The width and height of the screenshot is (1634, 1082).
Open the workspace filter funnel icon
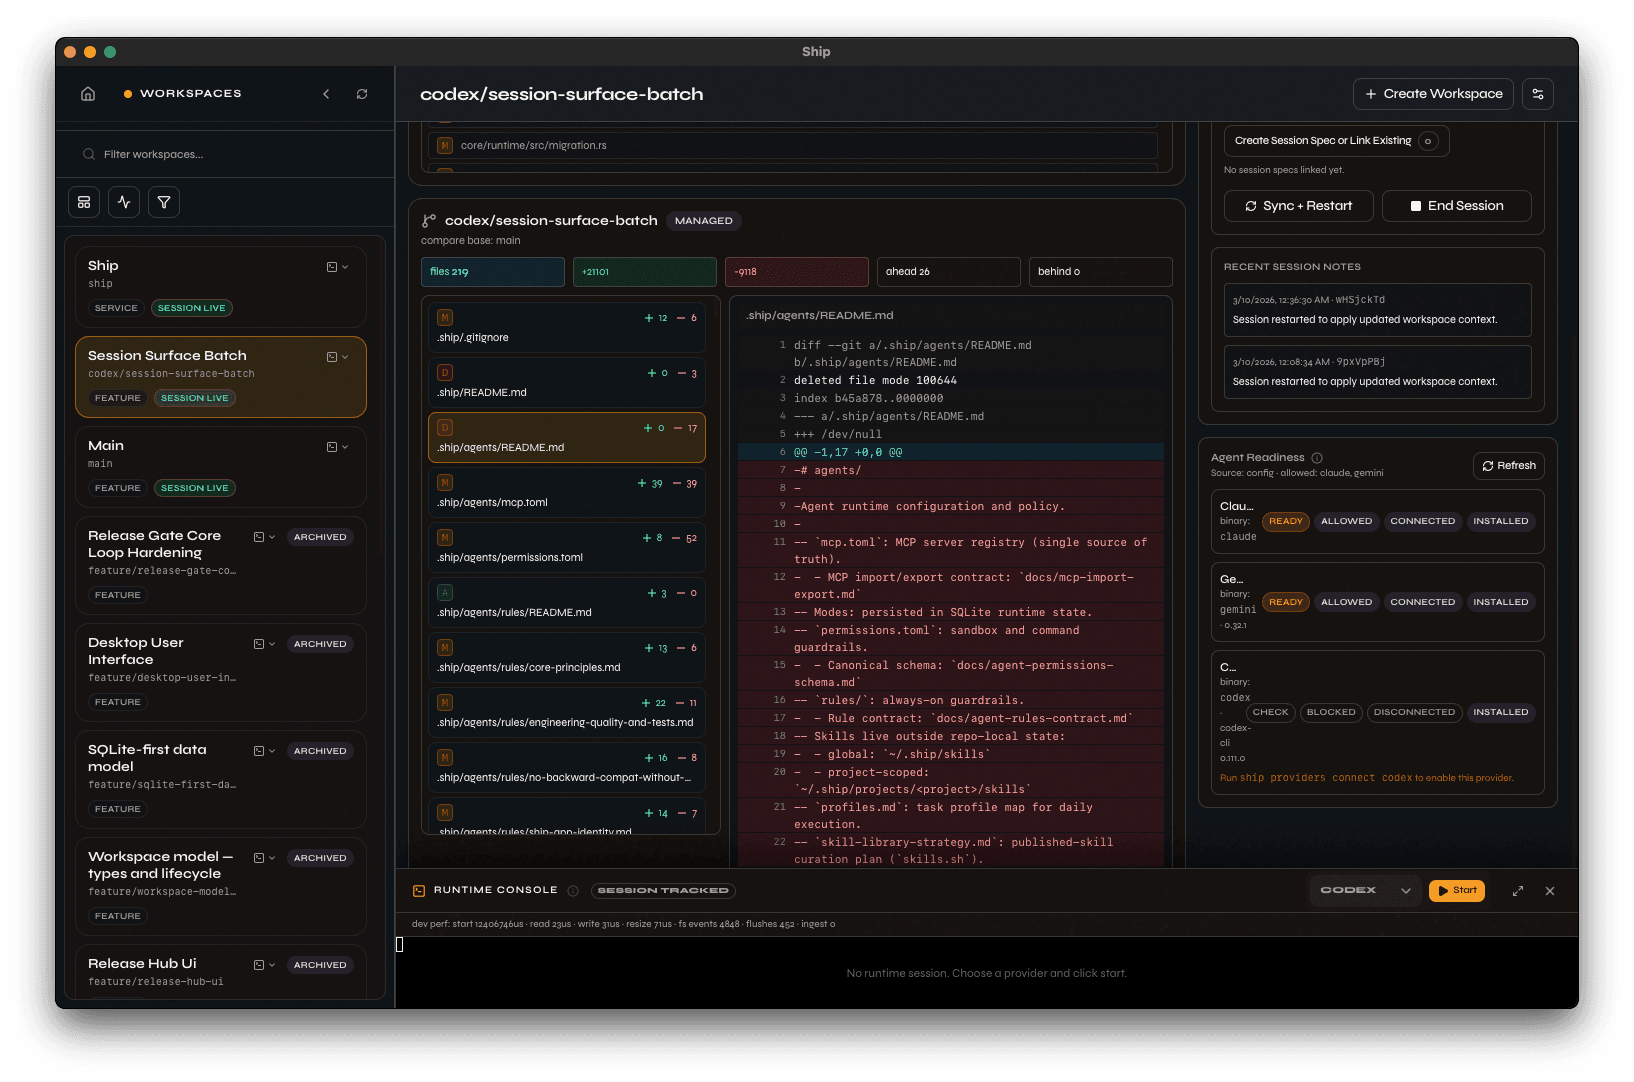163,201
